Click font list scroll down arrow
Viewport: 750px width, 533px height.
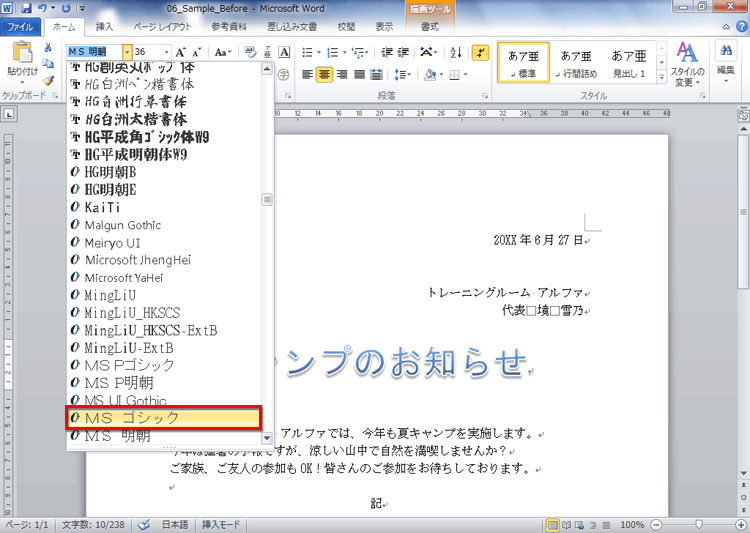[x=267, y=437]
